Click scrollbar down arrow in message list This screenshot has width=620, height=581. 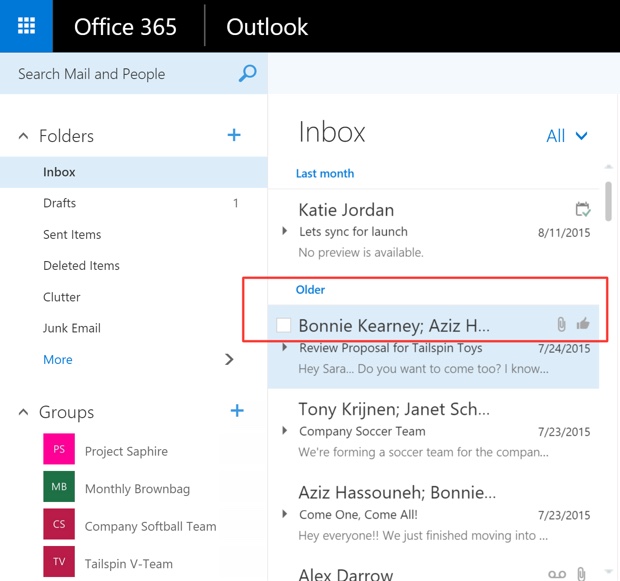pos(609,572)
